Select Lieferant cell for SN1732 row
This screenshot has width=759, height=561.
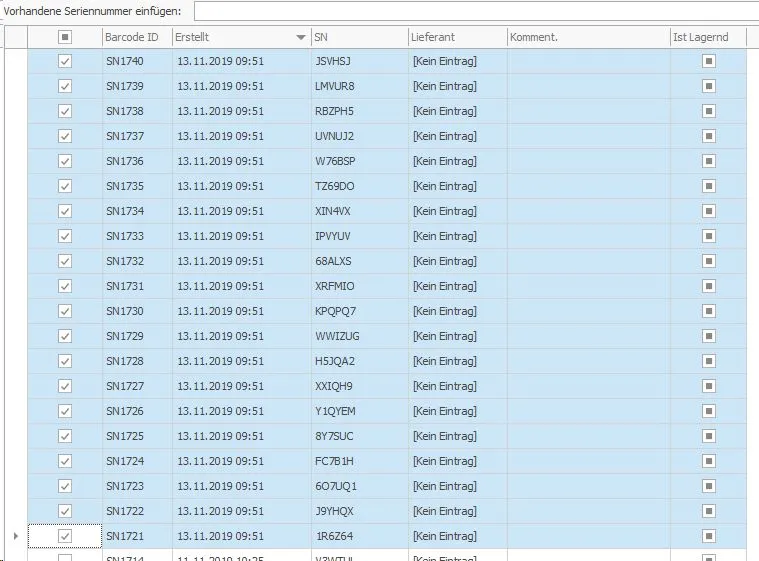click(x=458, y=261)
